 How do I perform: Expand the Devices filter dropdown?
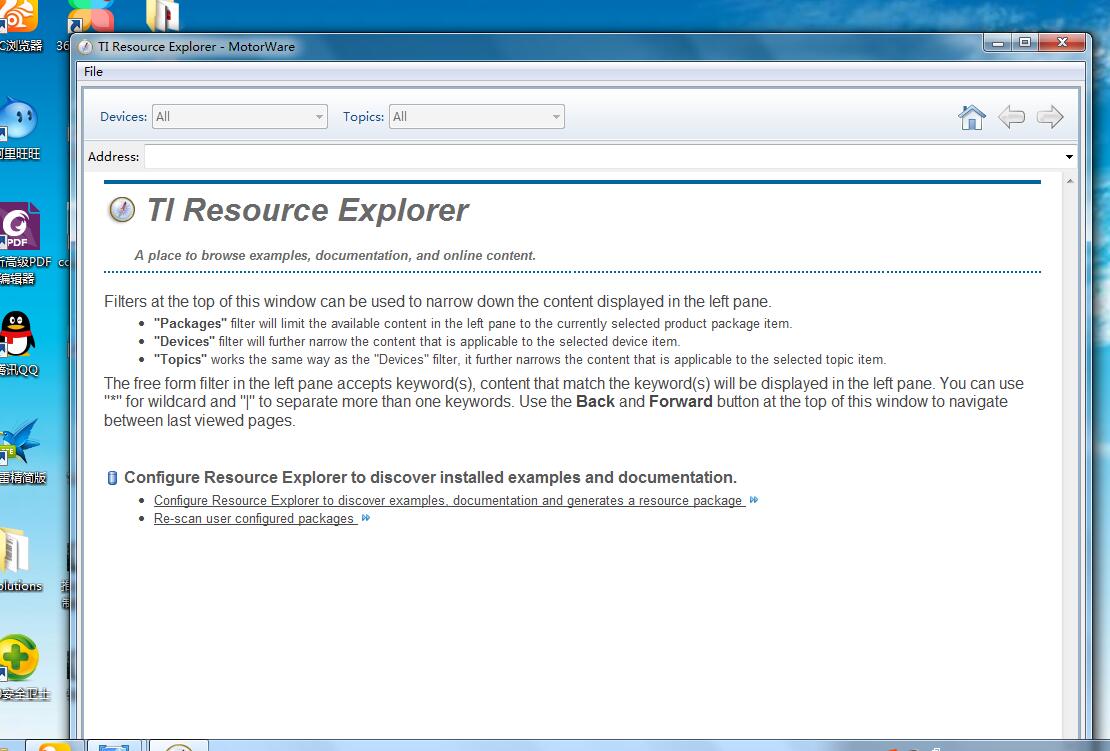[x=239, y=117]
